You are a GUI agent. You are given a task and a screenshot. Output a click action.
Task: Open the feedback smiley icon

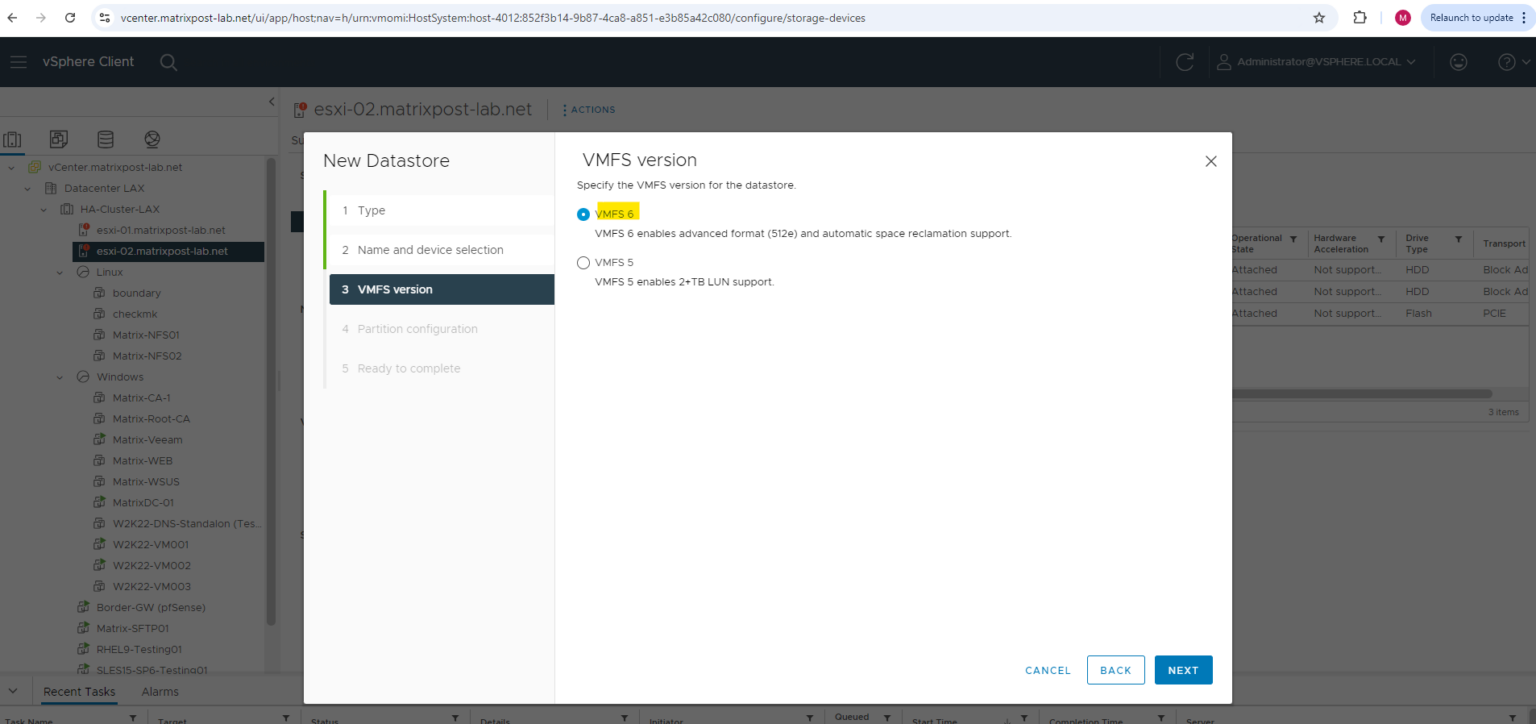pyautogui.click(x=1458, y=62)
